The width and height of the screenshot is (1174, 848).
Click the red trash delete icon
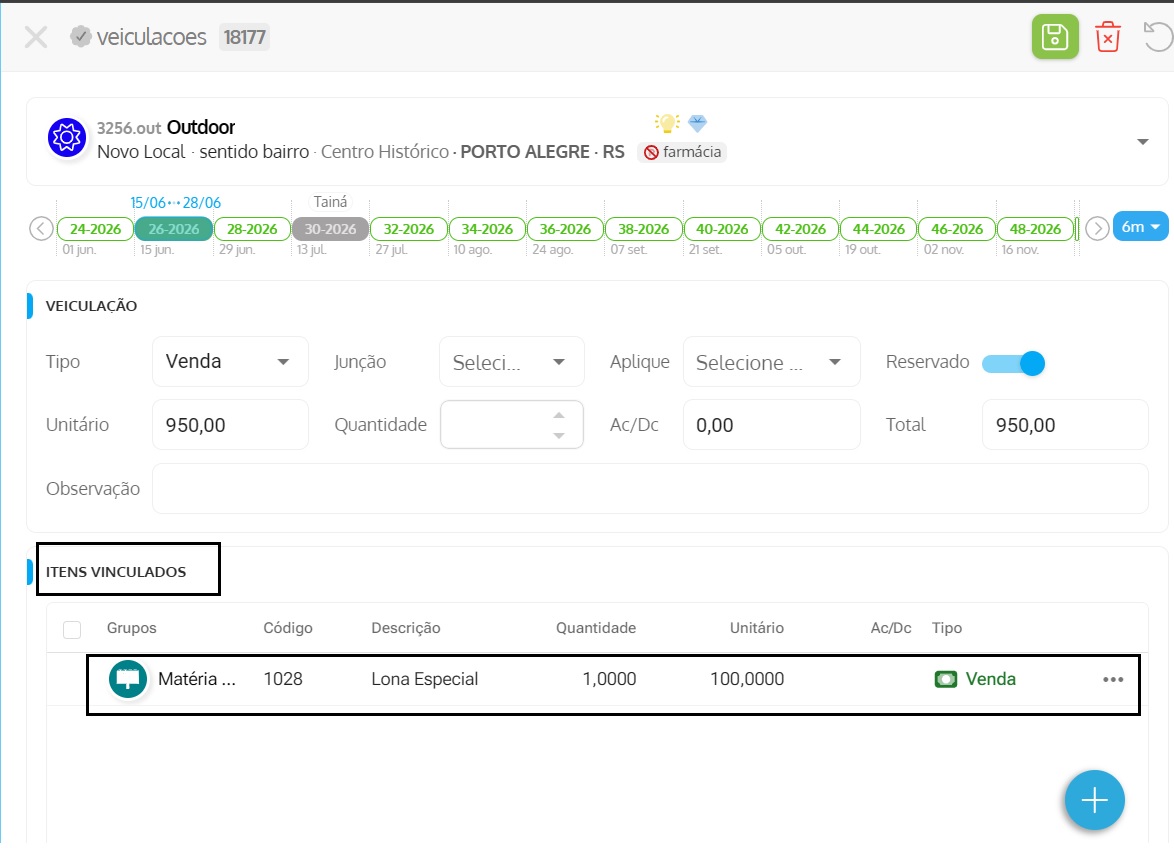point(1107,37)
